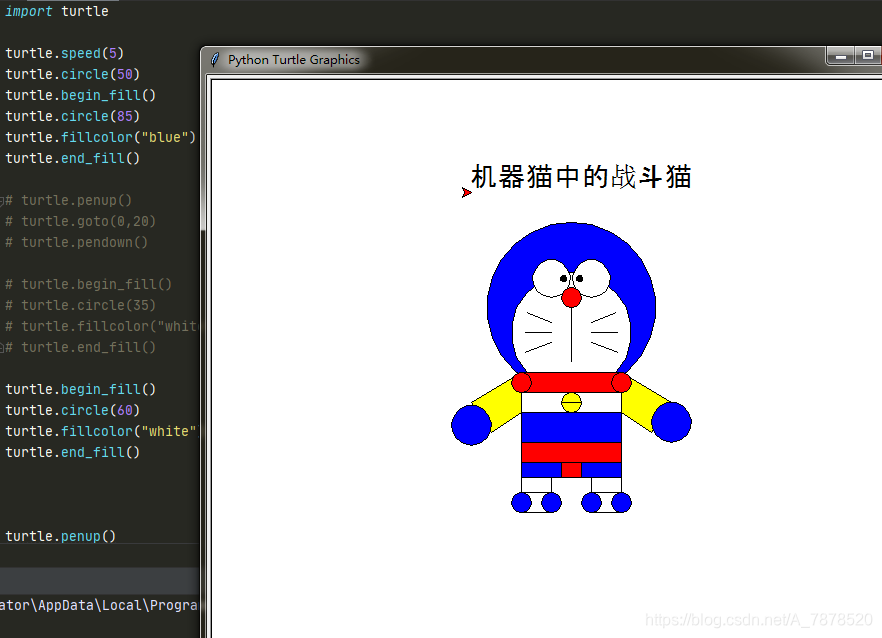Minimize the Python Turtle Graphics window

pos(841,56)
